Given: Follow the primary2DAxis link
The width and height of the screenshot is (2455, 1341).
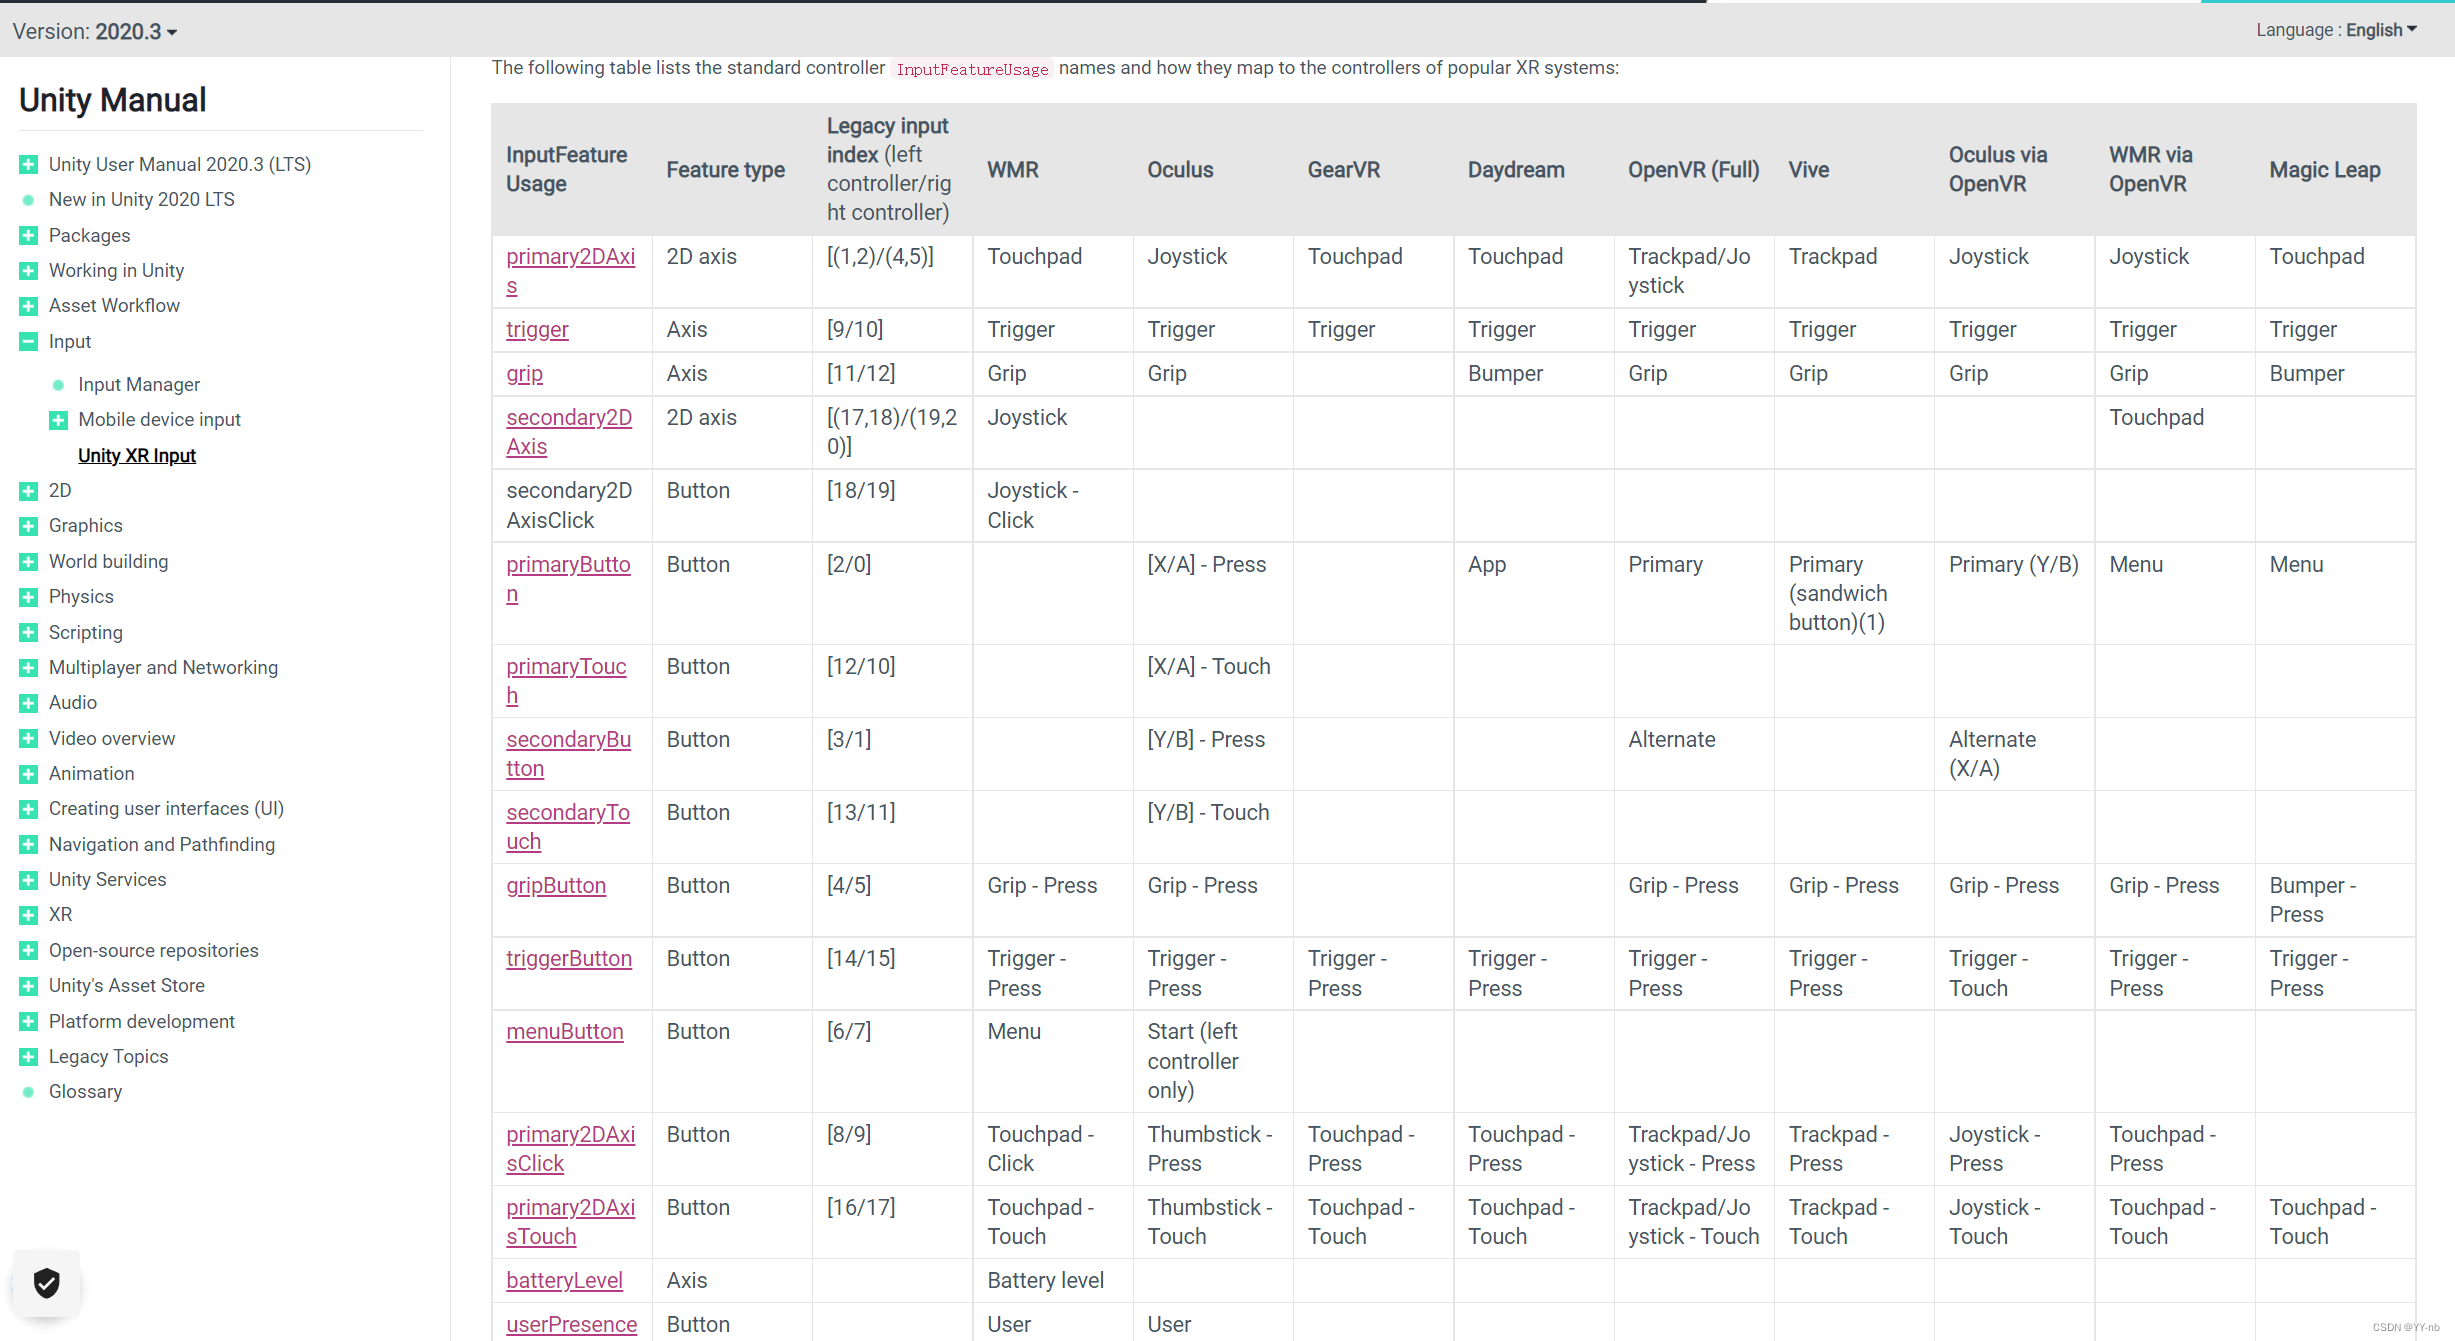Looking at the screenshot, I should [570, 257].
